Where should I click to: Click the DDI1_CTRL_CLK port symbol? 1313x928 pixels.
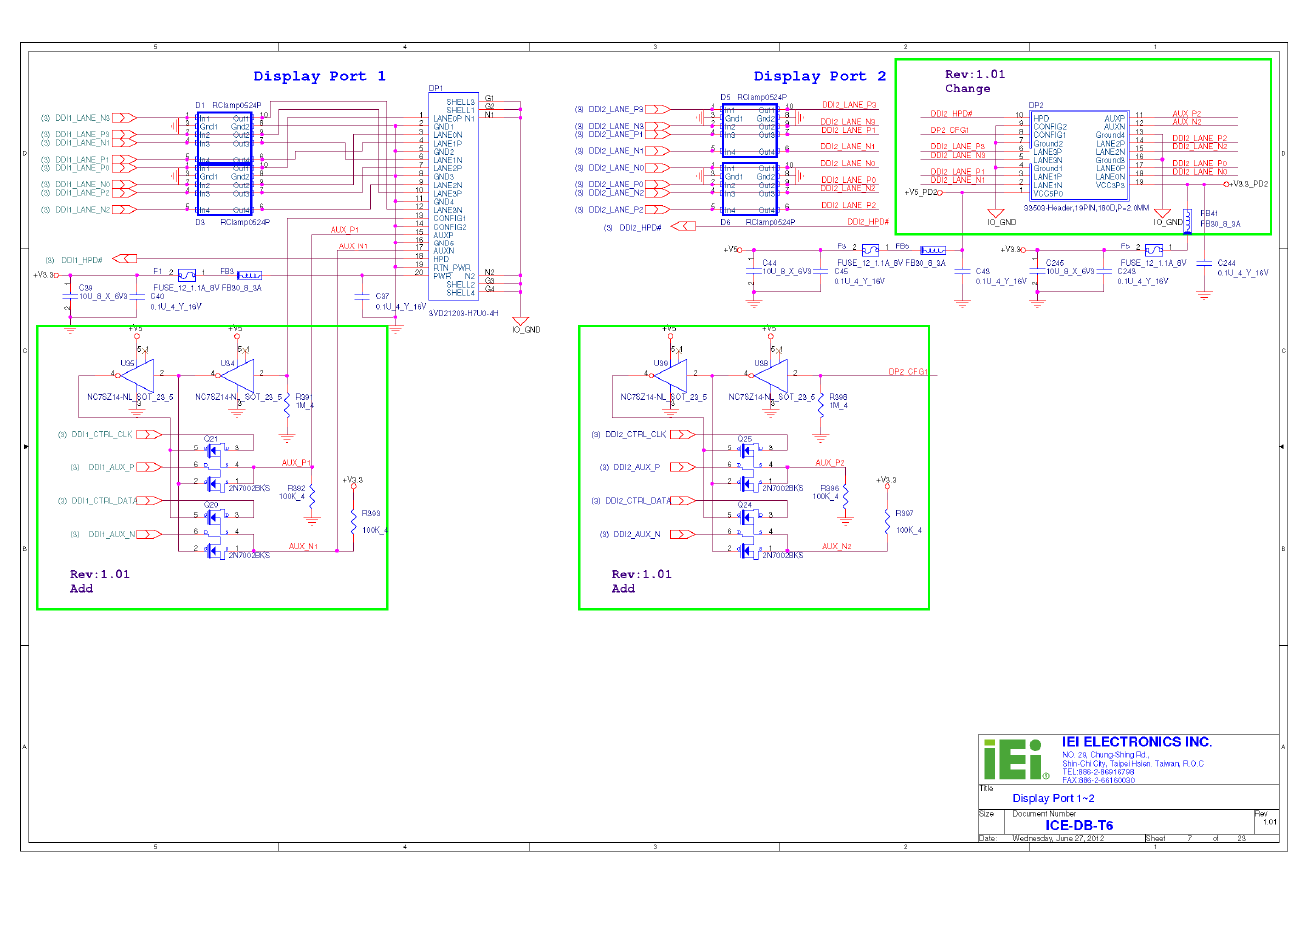point(149,435)
